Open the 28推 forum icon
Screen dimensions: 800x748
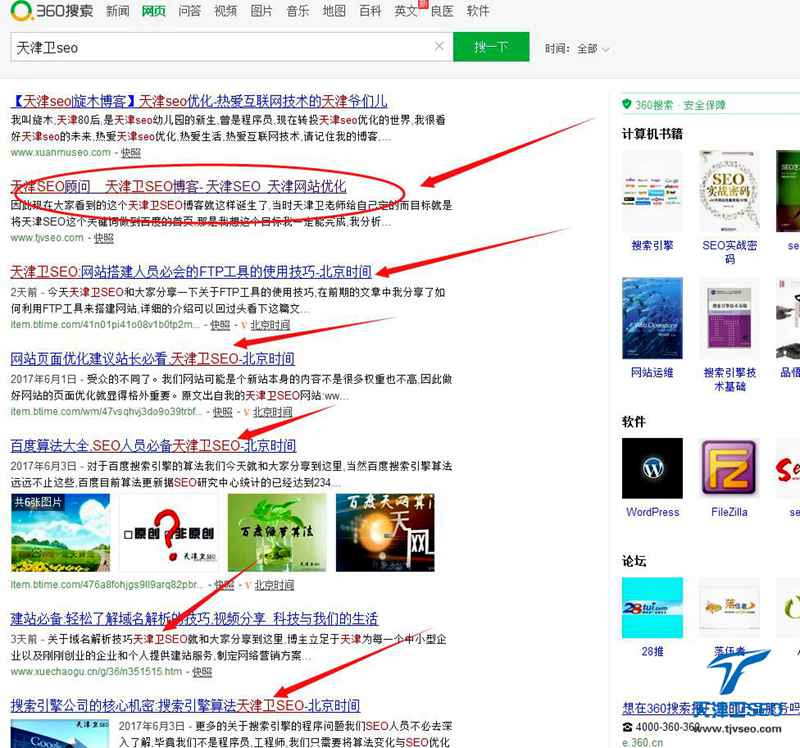tap(652, 606)
